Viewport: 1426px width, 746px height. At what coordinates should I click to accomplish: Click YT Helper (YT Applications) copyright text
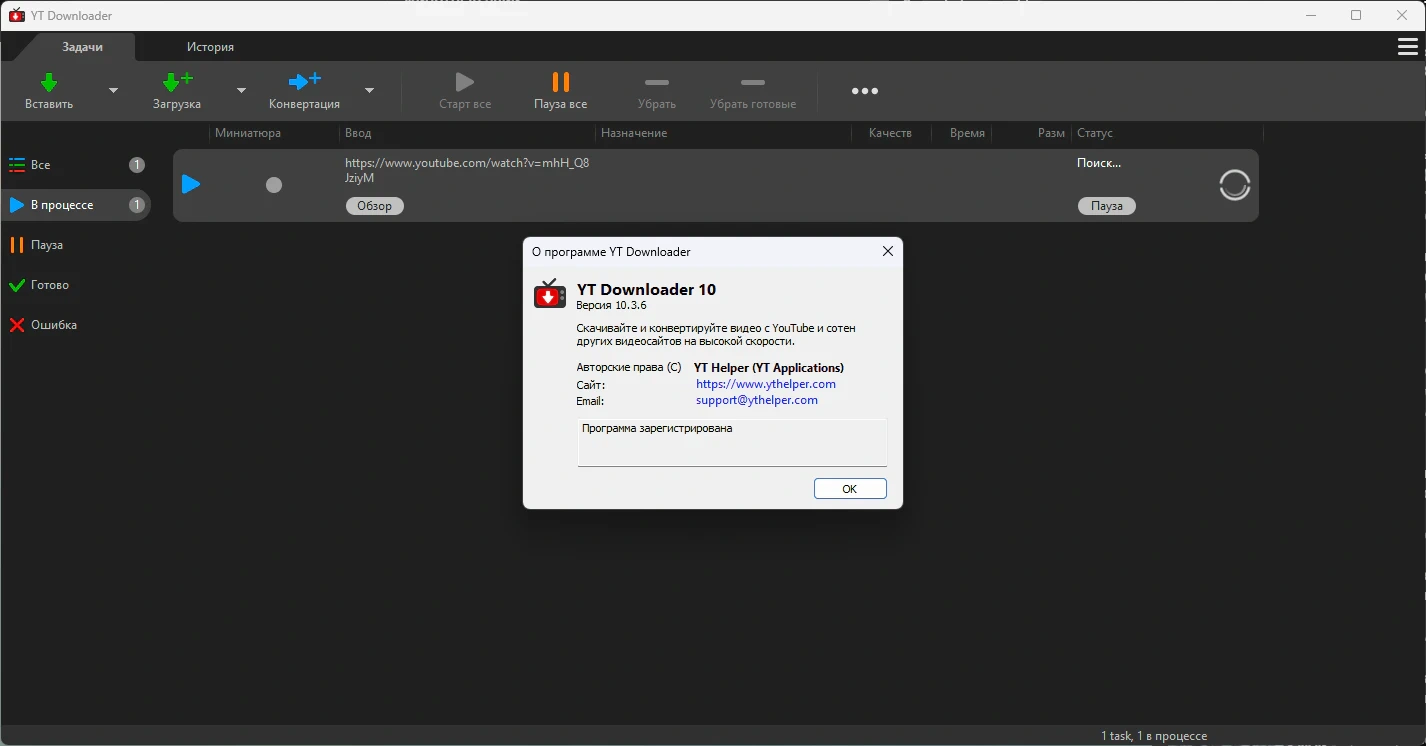(769, 367)
